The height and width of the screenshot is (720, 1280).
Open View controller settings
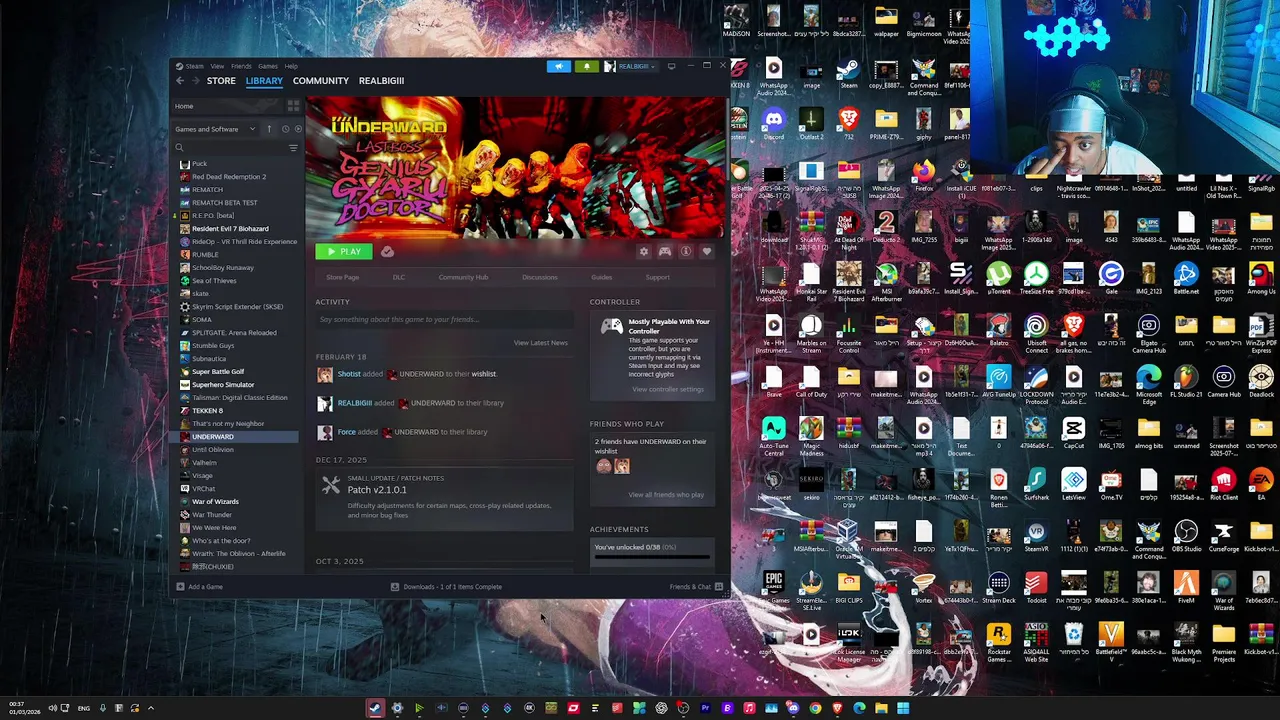click(x=668, y=390)
